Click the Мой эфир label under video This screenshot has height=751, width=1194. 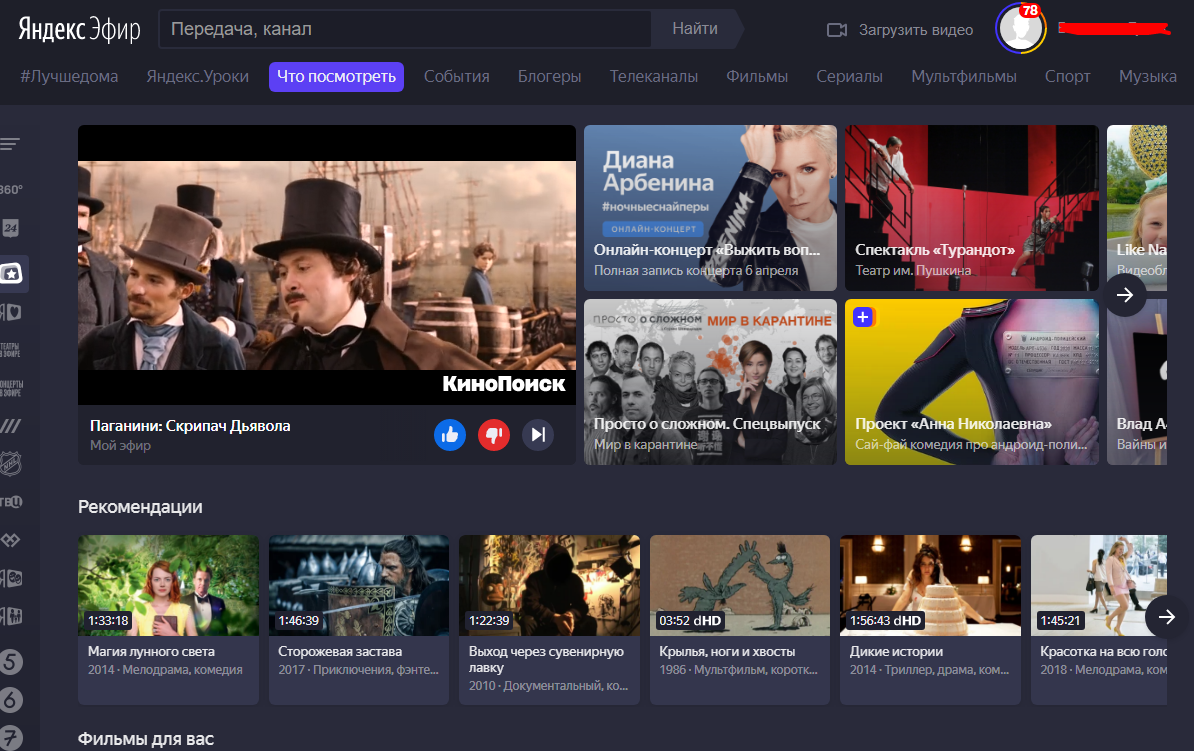120,445
